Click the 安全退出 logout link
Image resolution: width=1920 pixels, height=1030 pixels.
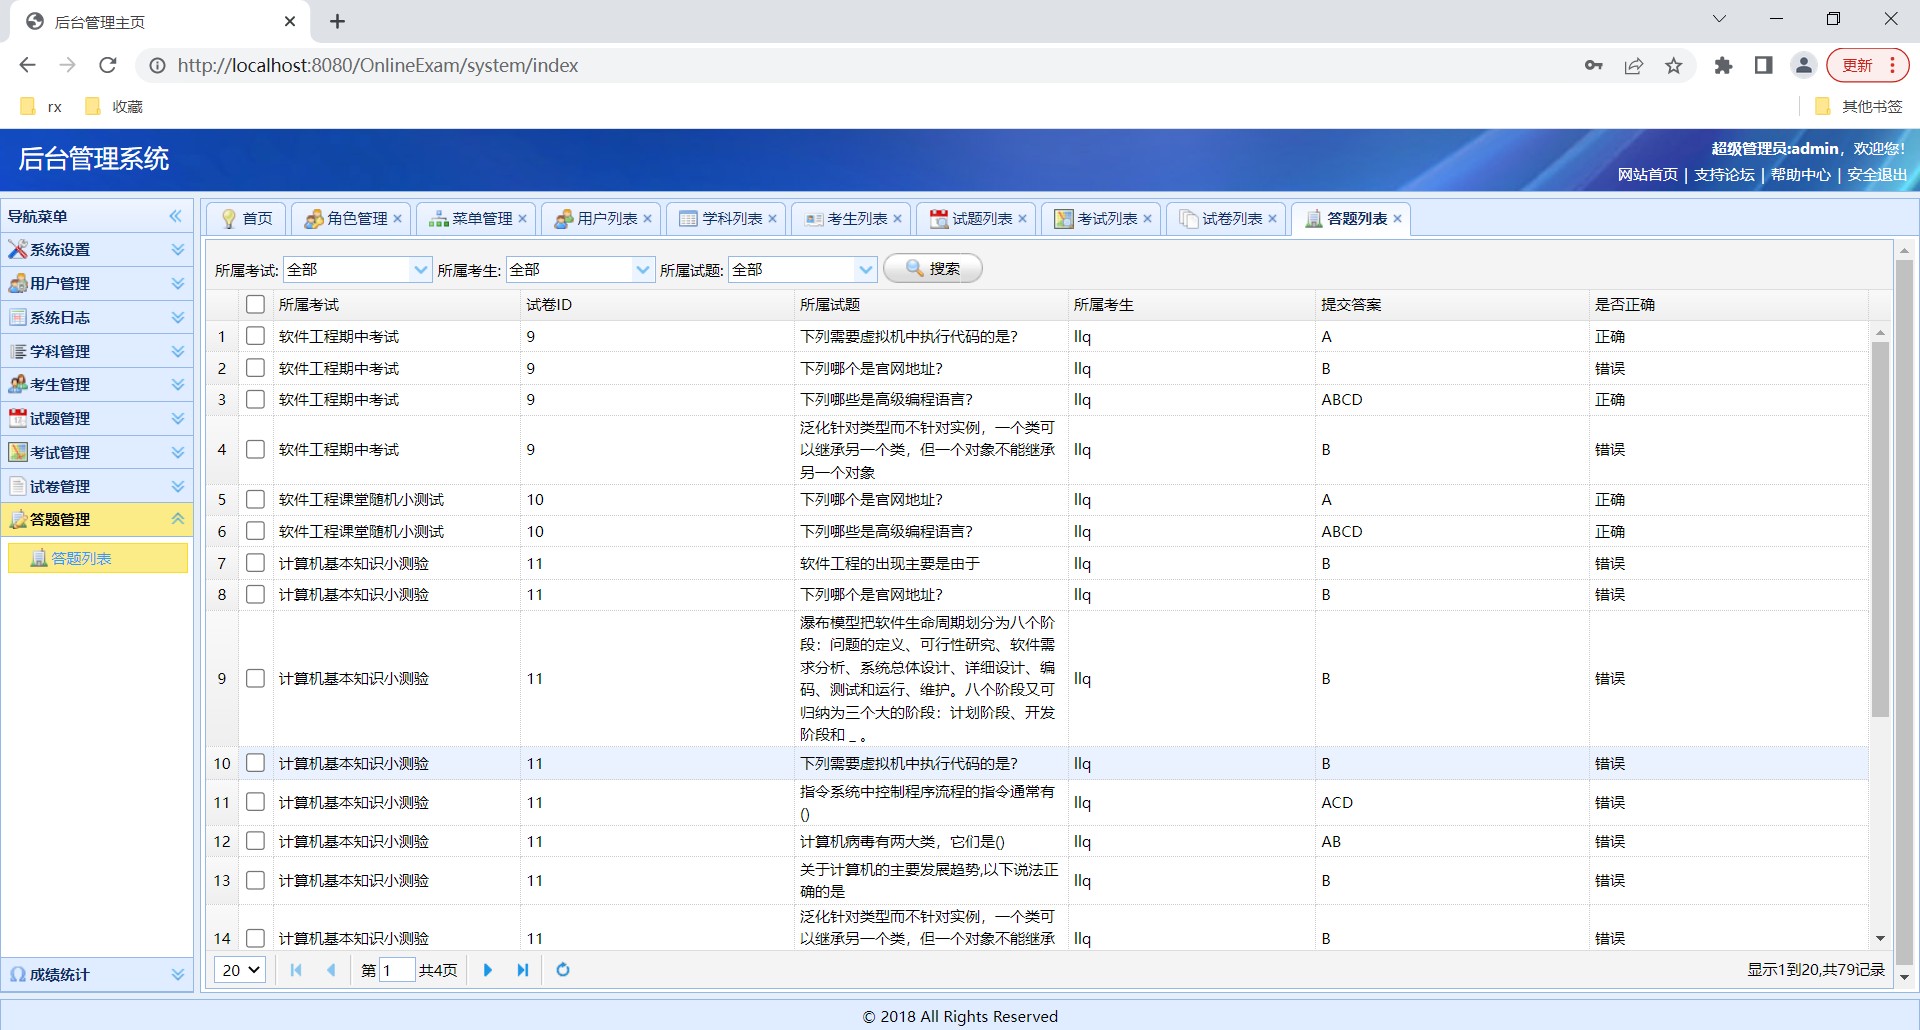point(1876,175)
